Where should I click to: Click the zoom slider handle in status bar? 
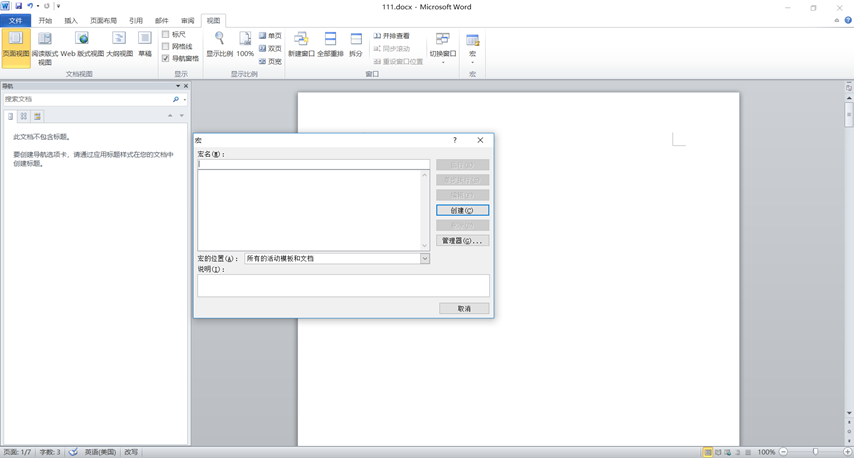pos(815,451)
